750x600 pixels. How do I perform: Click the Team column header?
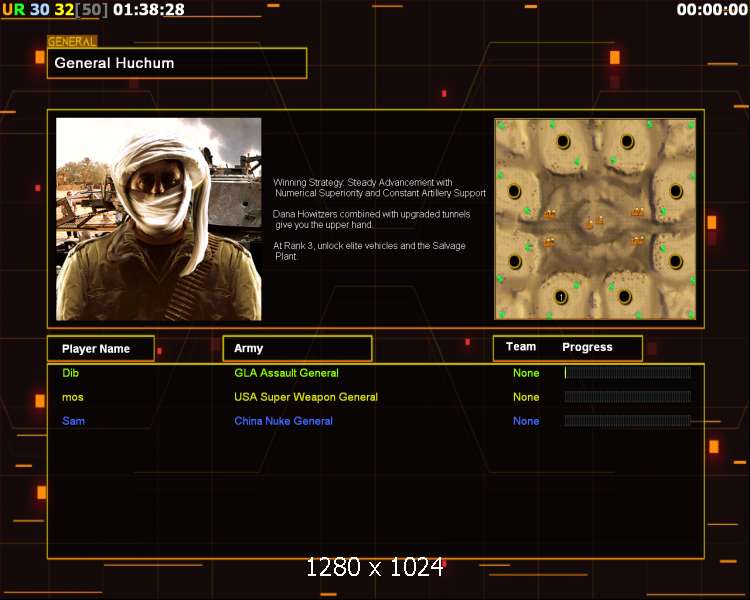pos(521,347)
